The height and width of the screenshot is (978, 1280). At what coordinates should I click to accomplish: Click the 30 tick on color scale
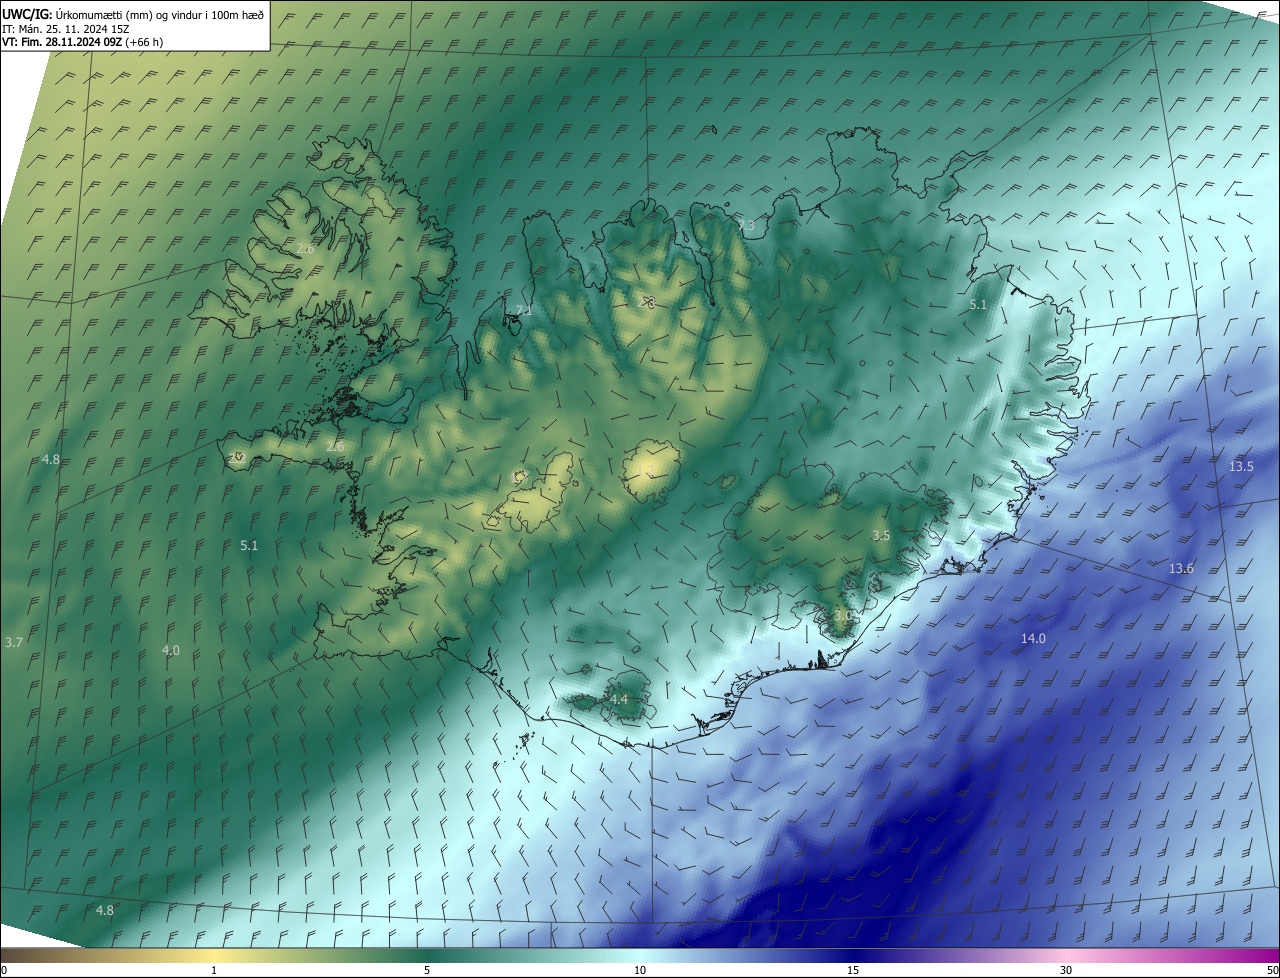1066,970
